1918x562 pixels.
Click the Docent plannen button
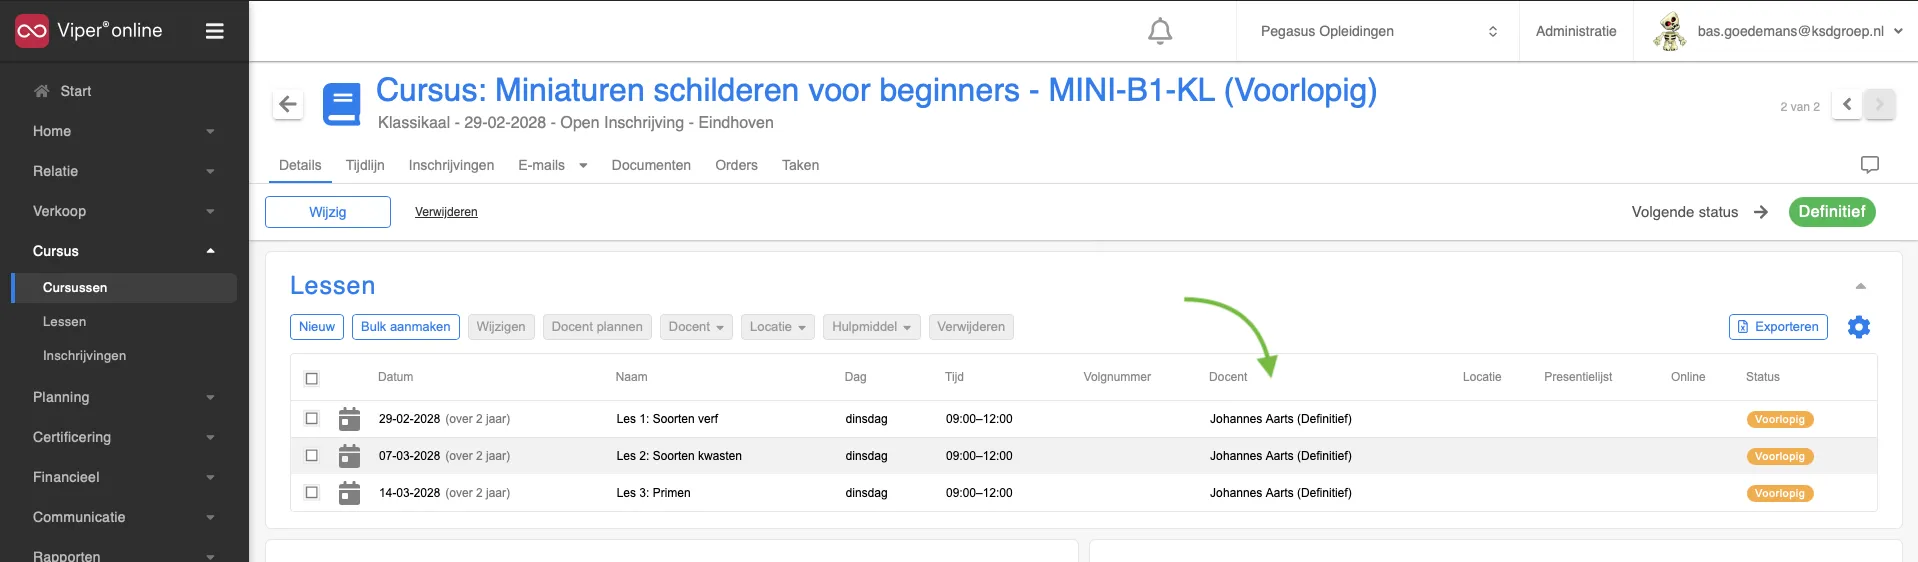(x=597, y=327)
